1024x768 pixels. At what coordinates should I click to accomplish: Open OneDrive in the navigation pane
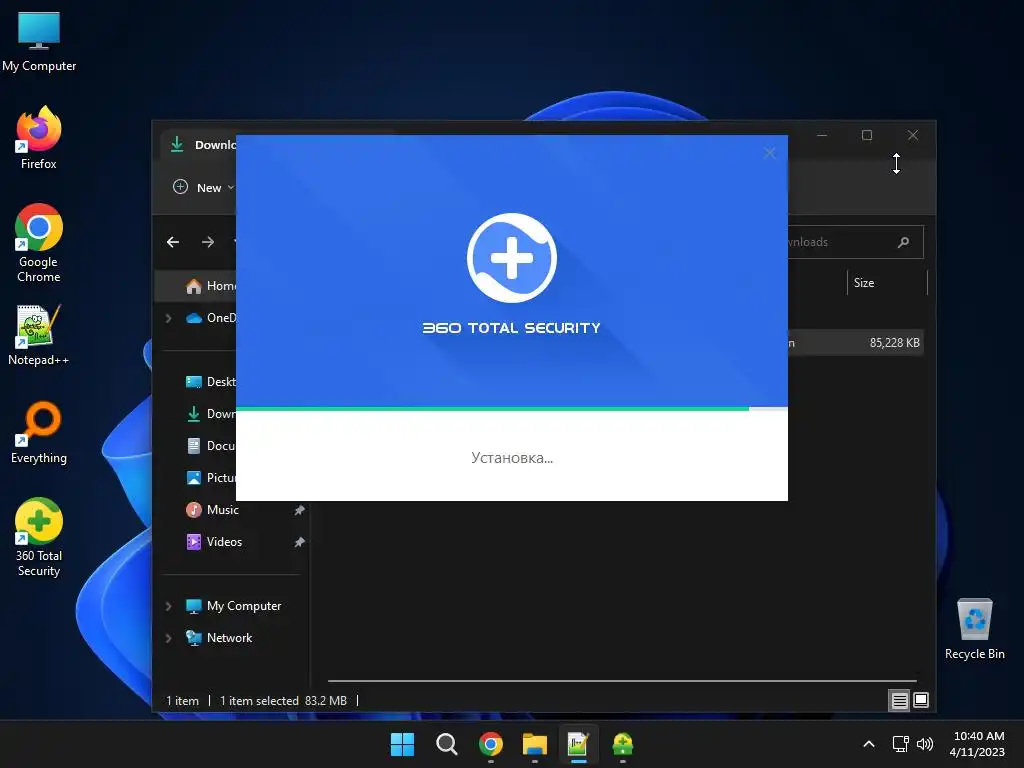point(210,318)
